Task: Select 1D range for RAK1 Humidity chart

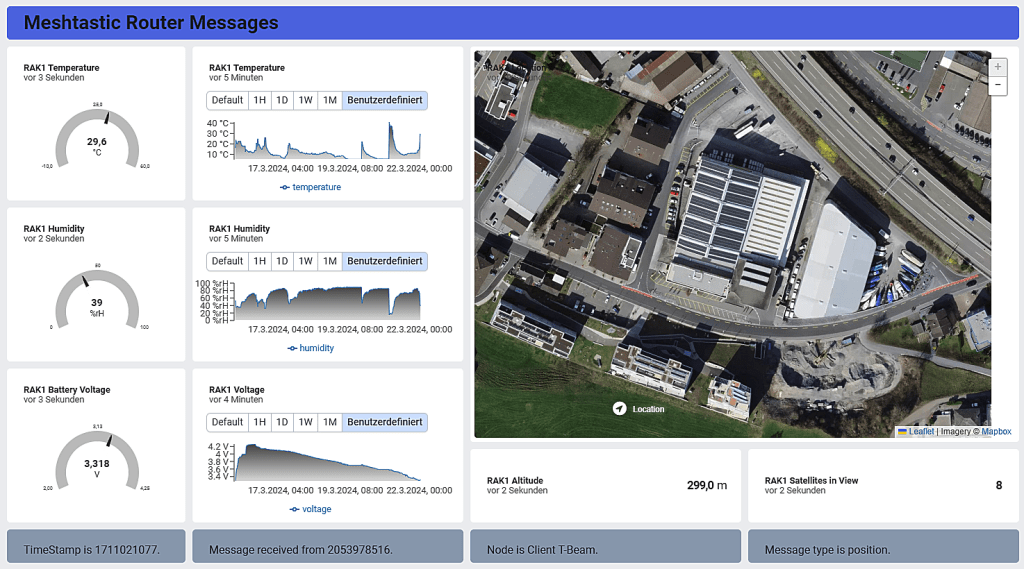Action: click(282, 261)
